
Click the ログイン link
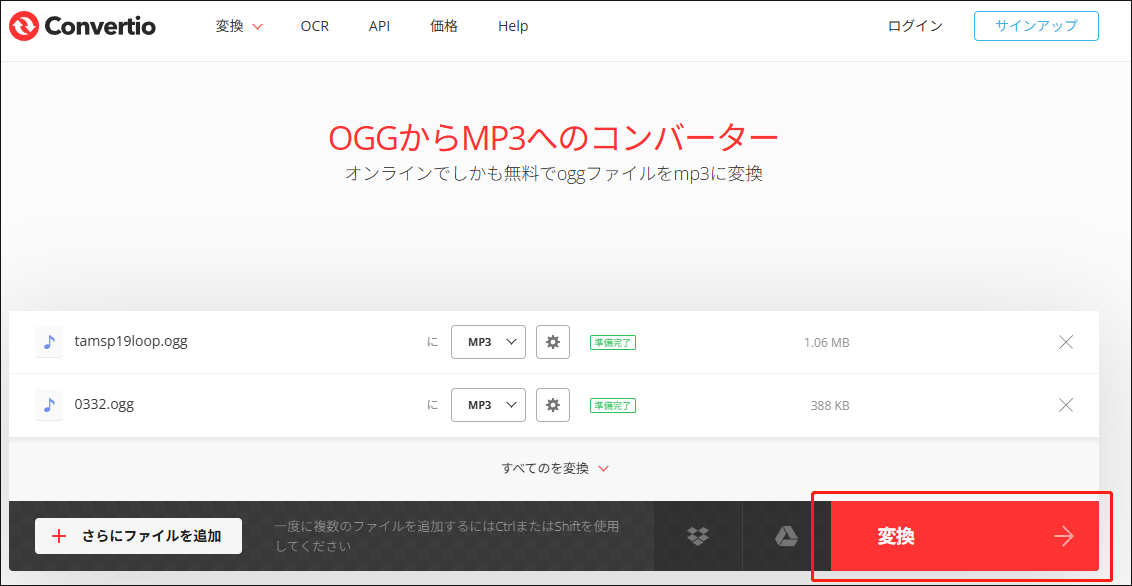click(915, 26)
